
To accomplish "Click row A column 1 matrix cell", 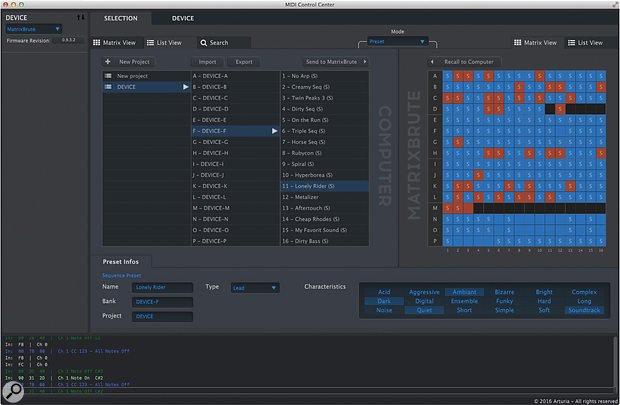I will 448,76.
